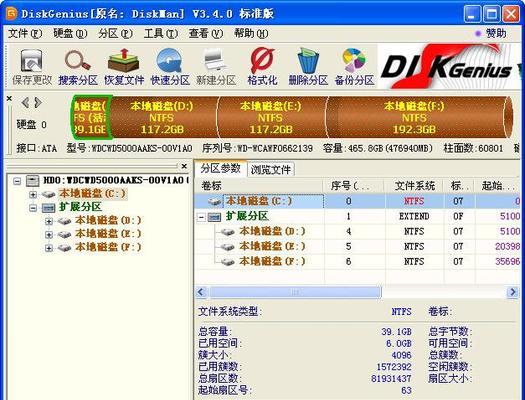The height and width of the screenshot is (400, 525).
Task: Open the 查看(V) menu
Action: click(206, 33)
